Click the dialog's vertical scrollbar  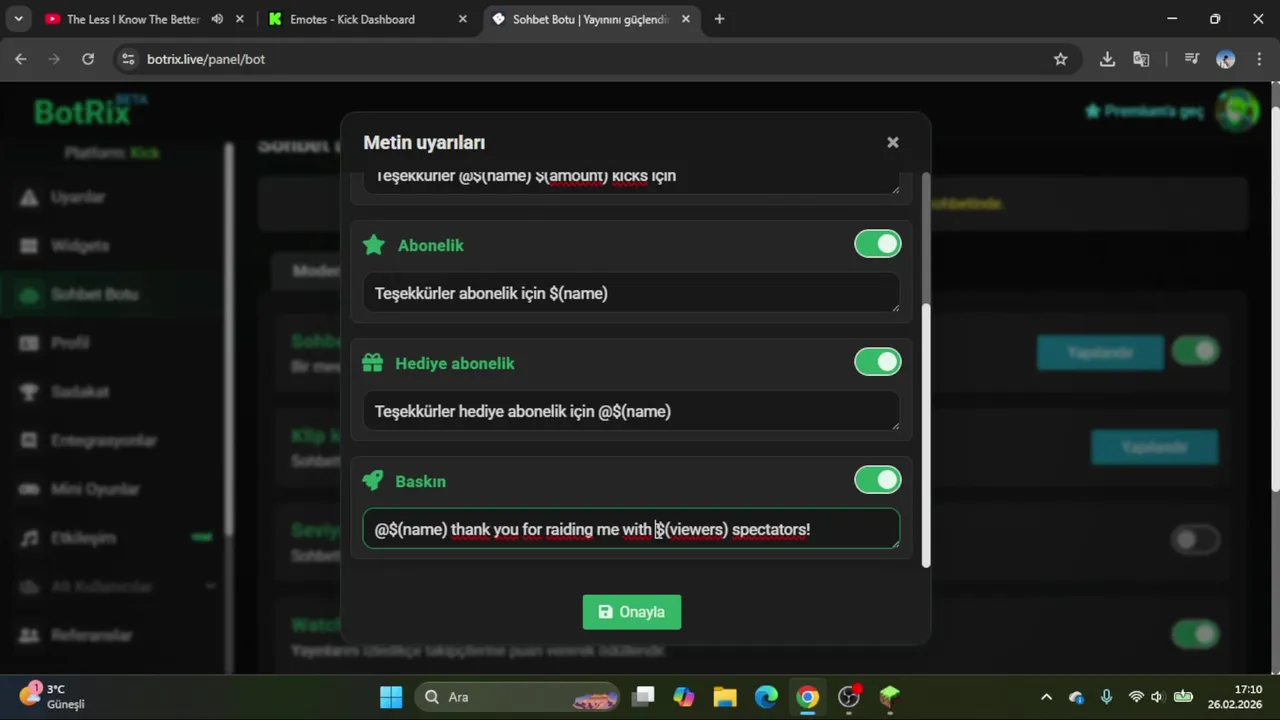(x=926, y=435)
